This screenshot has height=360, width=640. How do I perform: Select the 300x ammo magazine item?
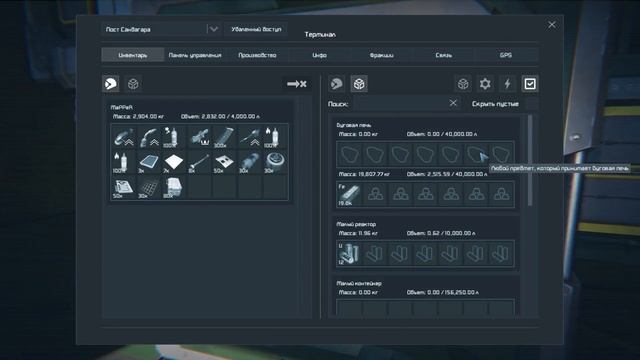coord(224,137)
